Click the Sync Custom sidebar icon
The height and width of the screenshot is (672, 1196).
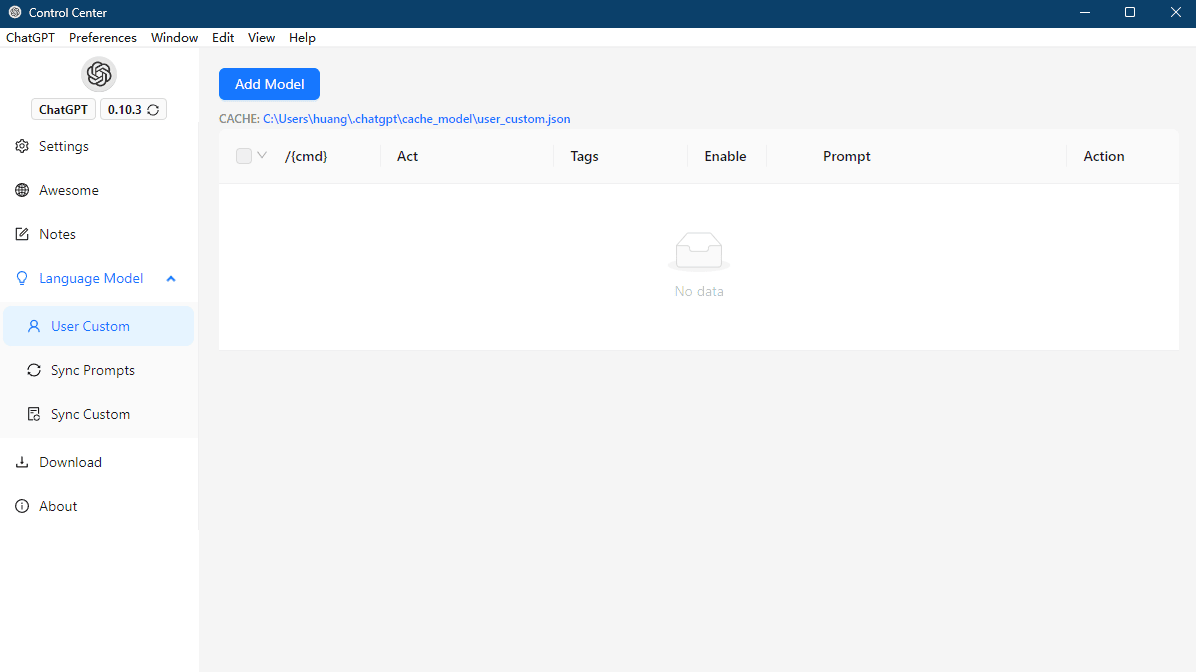click(33, 414)
